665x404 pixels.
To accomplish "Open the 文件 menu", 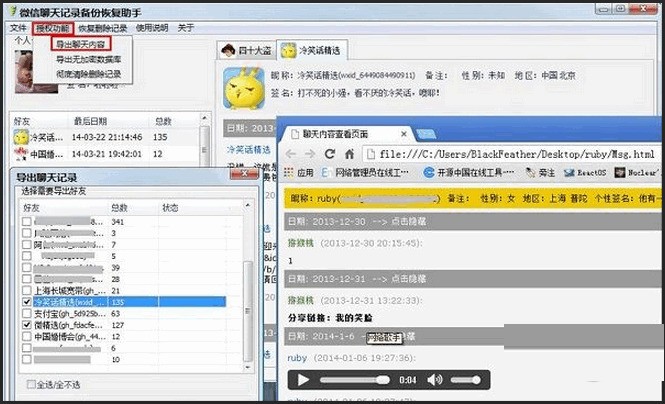I will pos(18,28).
